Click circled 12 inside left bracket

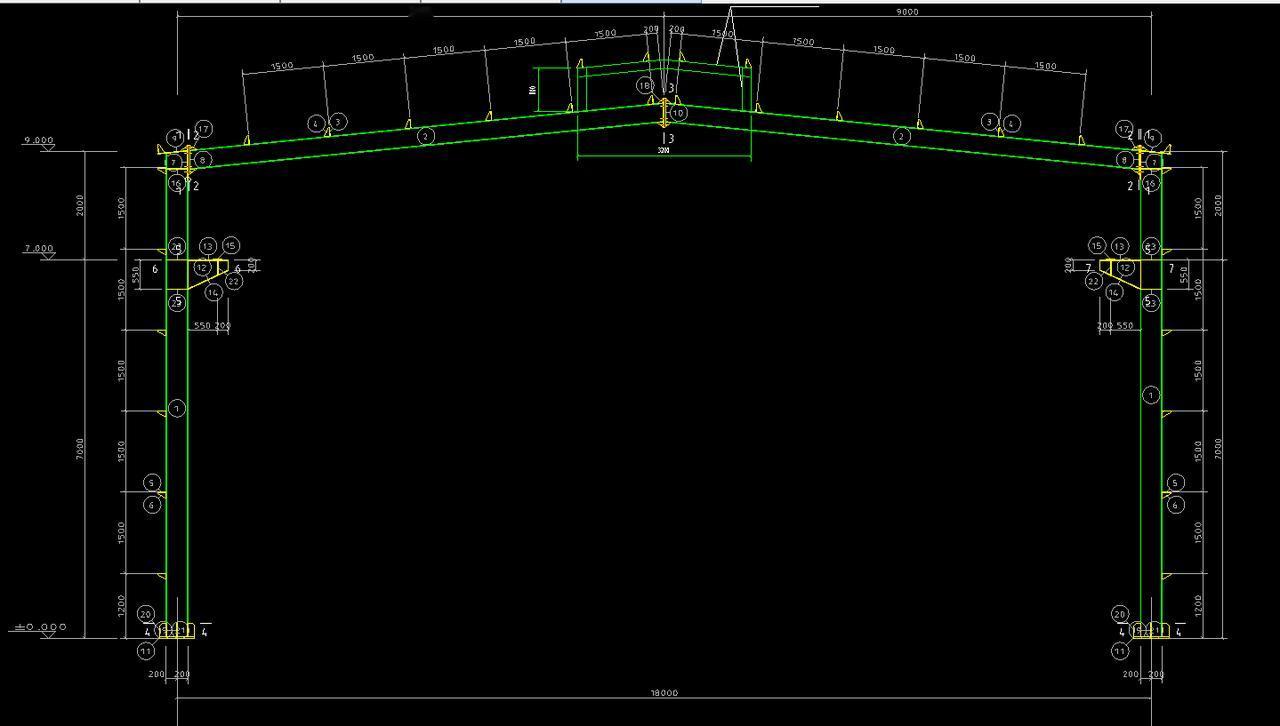[x=203, y=267]
